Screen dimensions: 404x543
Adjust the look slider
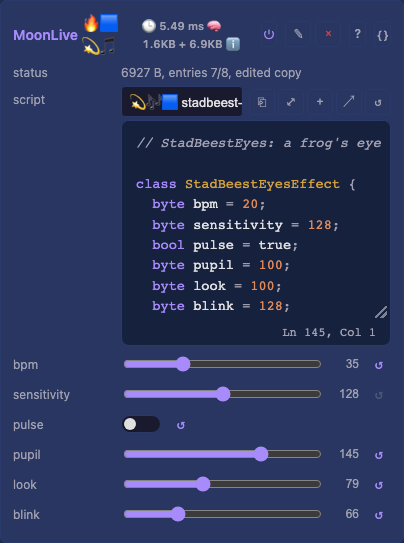click(x=223, y=484)
